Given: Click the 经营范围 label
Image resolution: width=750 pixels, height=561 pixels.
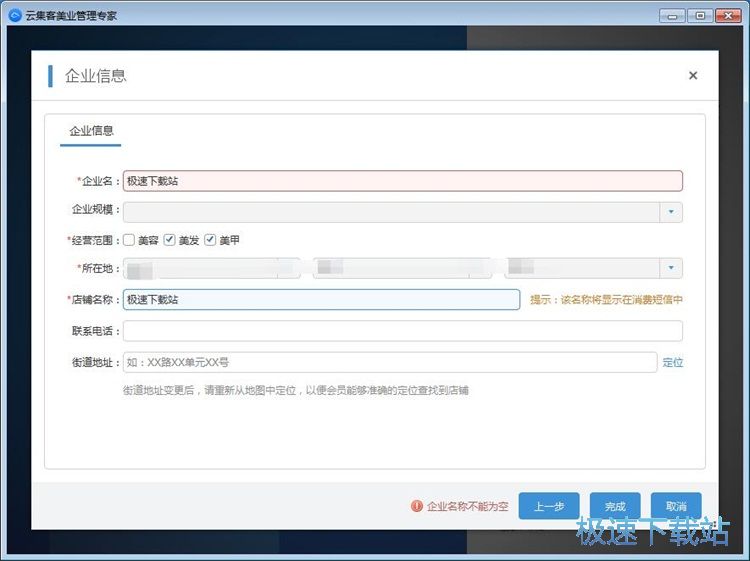Looking at the screenshot, I should click(x=93, y=241).
